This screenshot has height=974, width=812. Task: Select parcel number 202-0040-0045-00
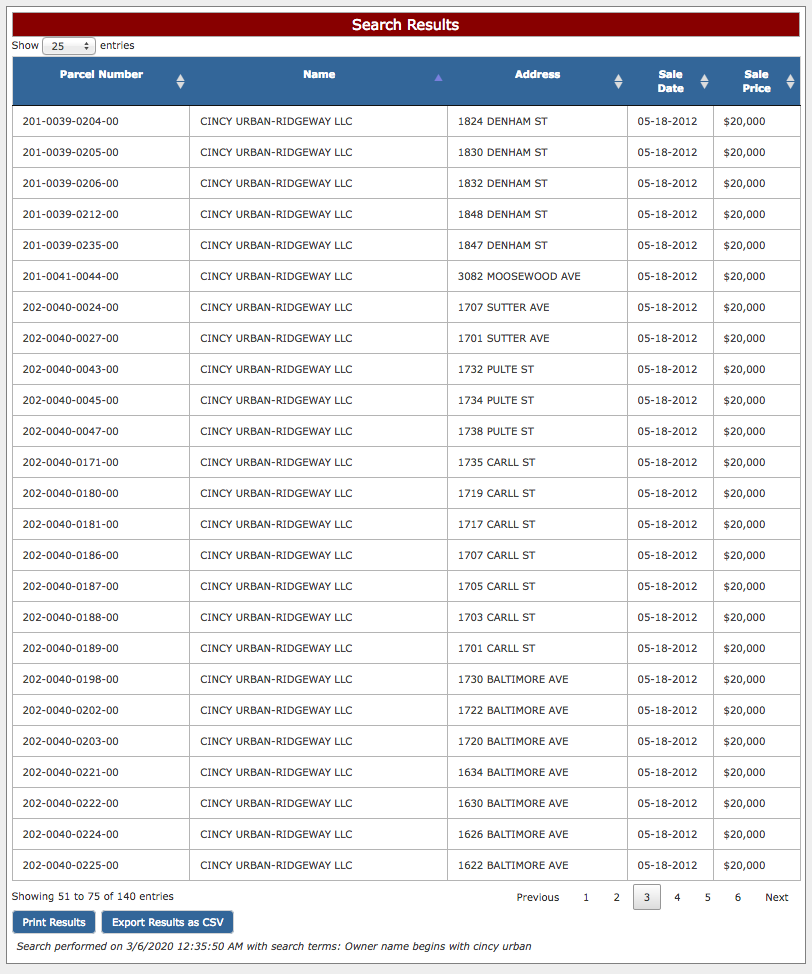pyautogui.click(x=71, y=401)
